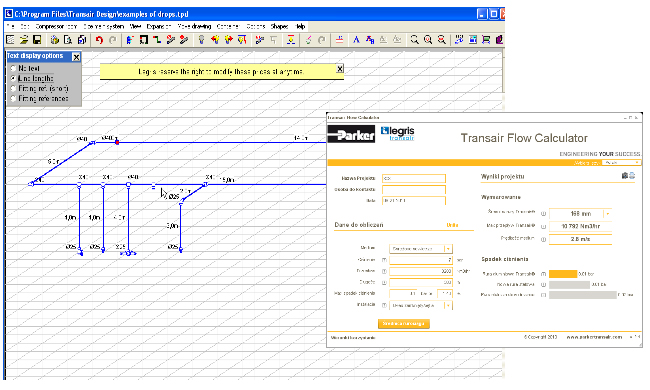Click the longest gray pressure drop bar
The height and width of the screenshot is (390, 650).
pos(582,295)
